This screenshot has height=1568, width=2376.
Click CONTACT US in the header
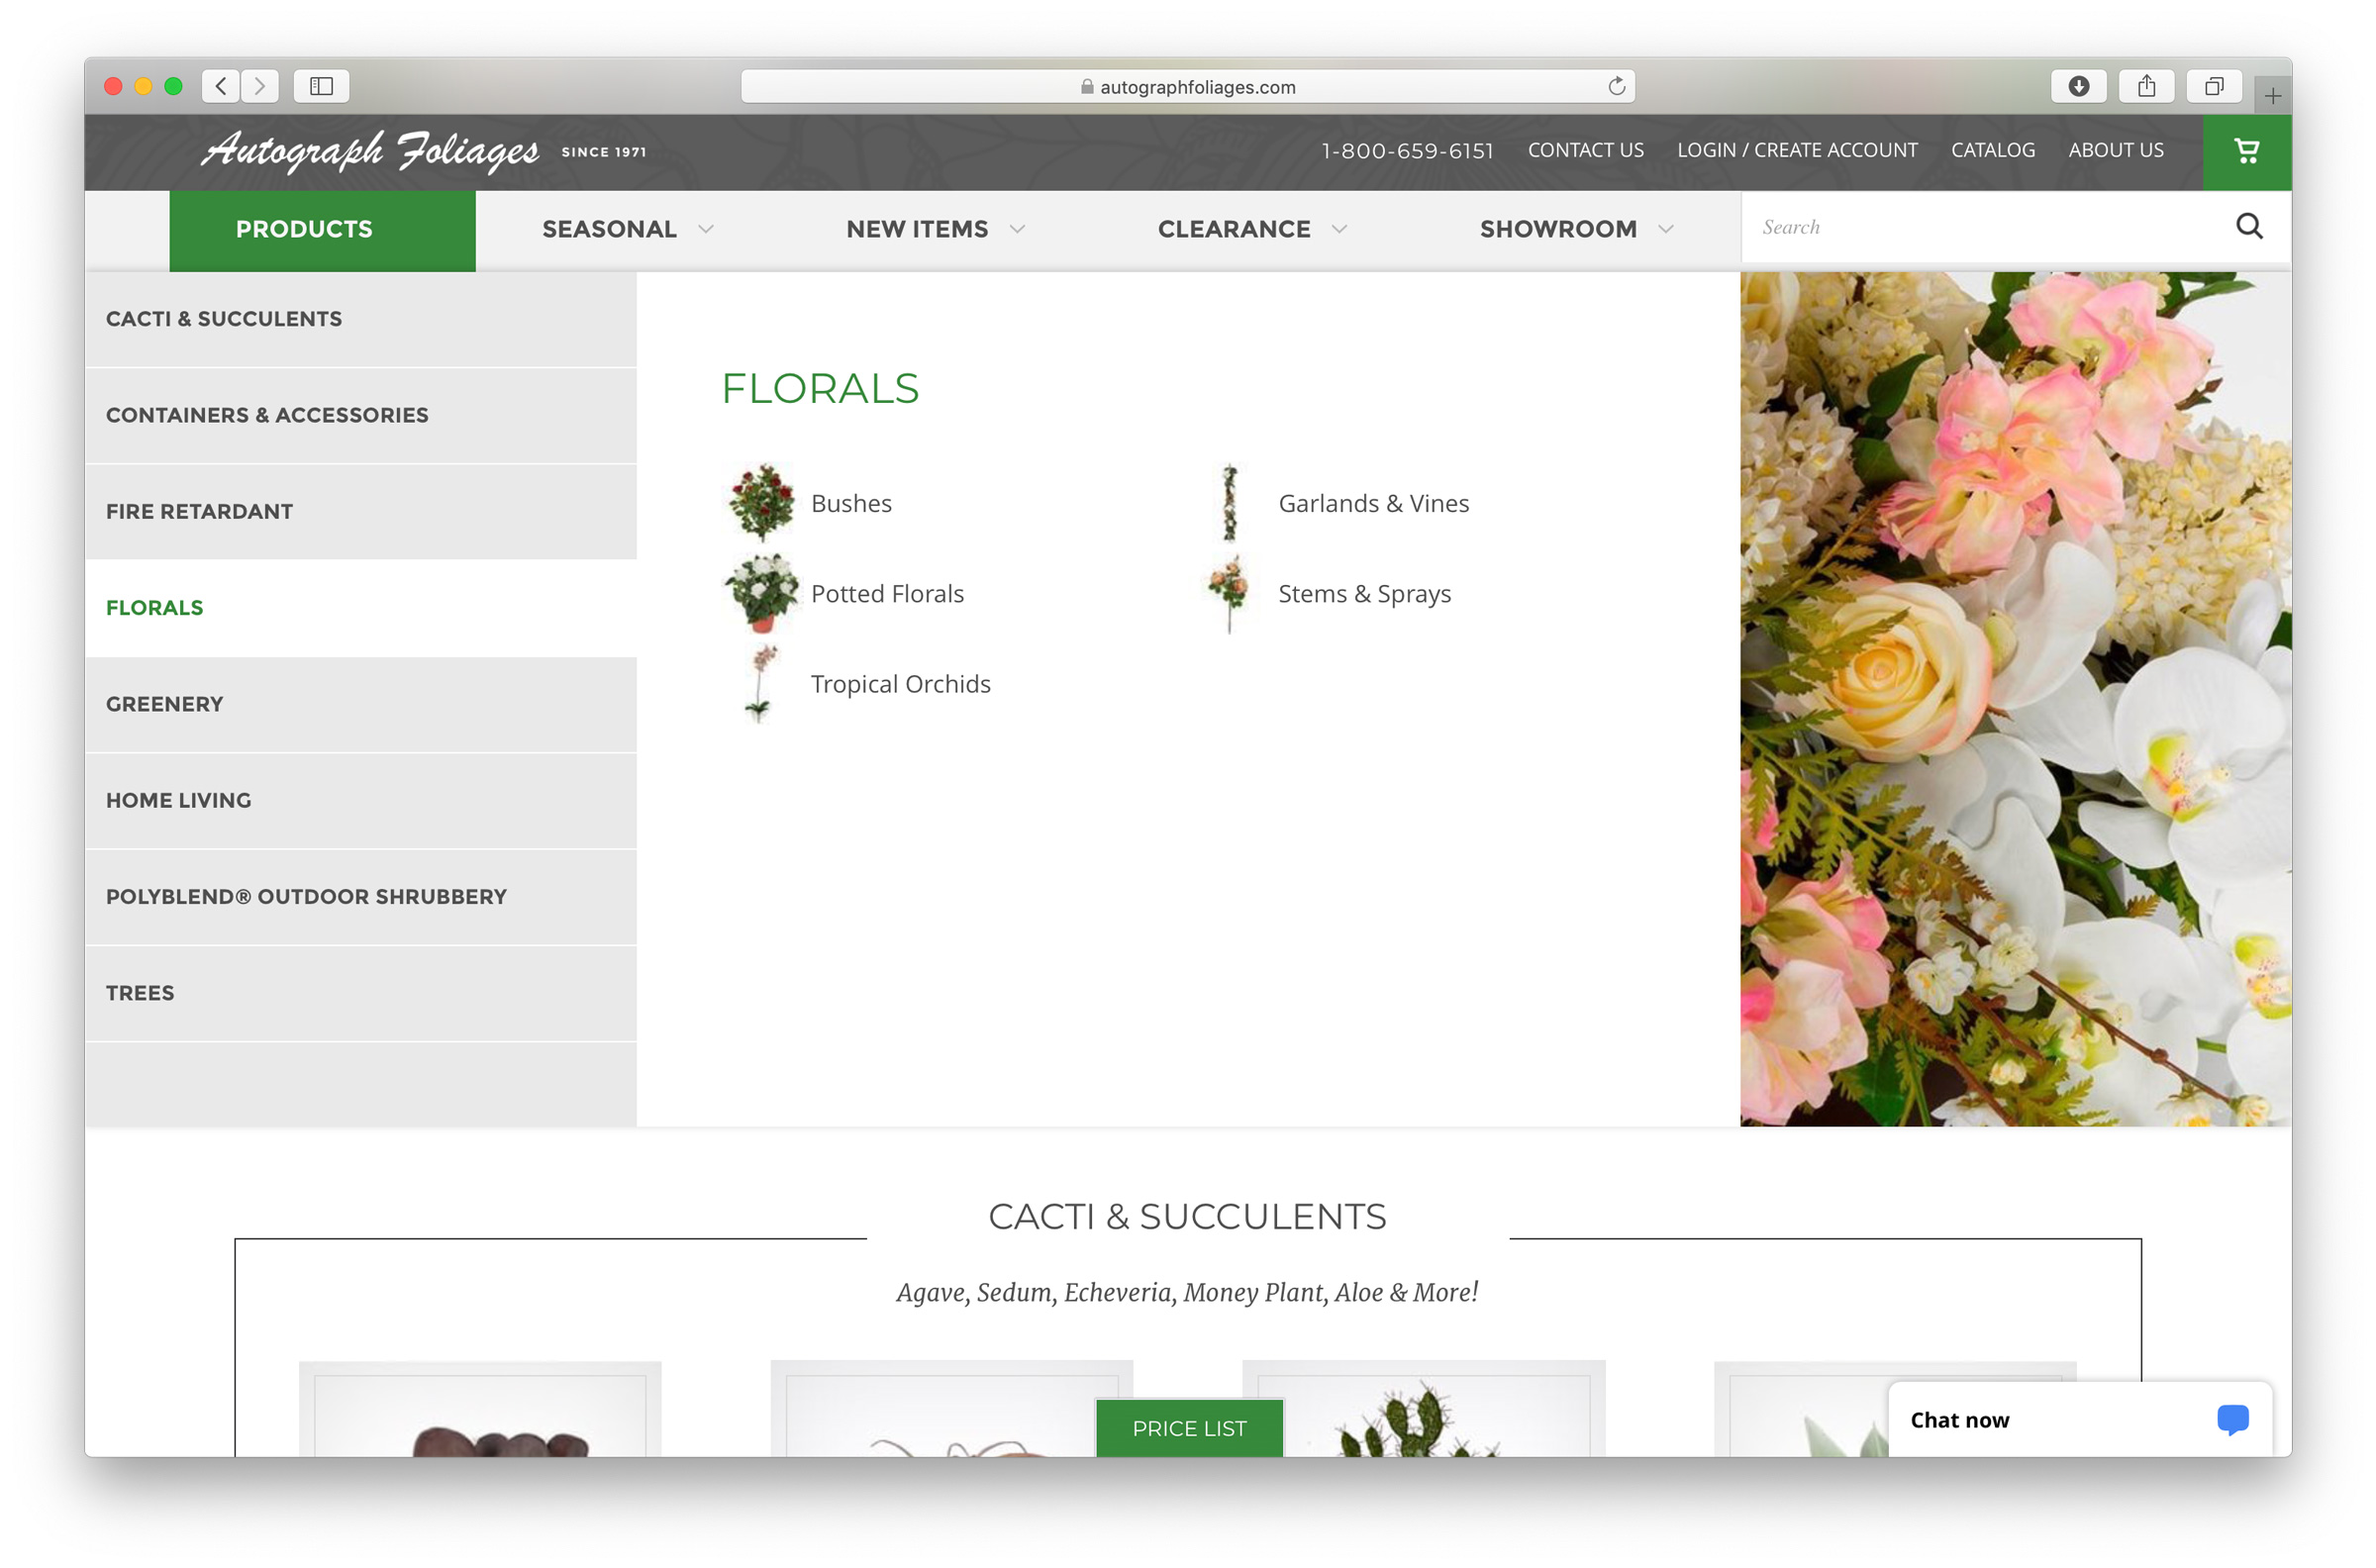click(1585, 148)
